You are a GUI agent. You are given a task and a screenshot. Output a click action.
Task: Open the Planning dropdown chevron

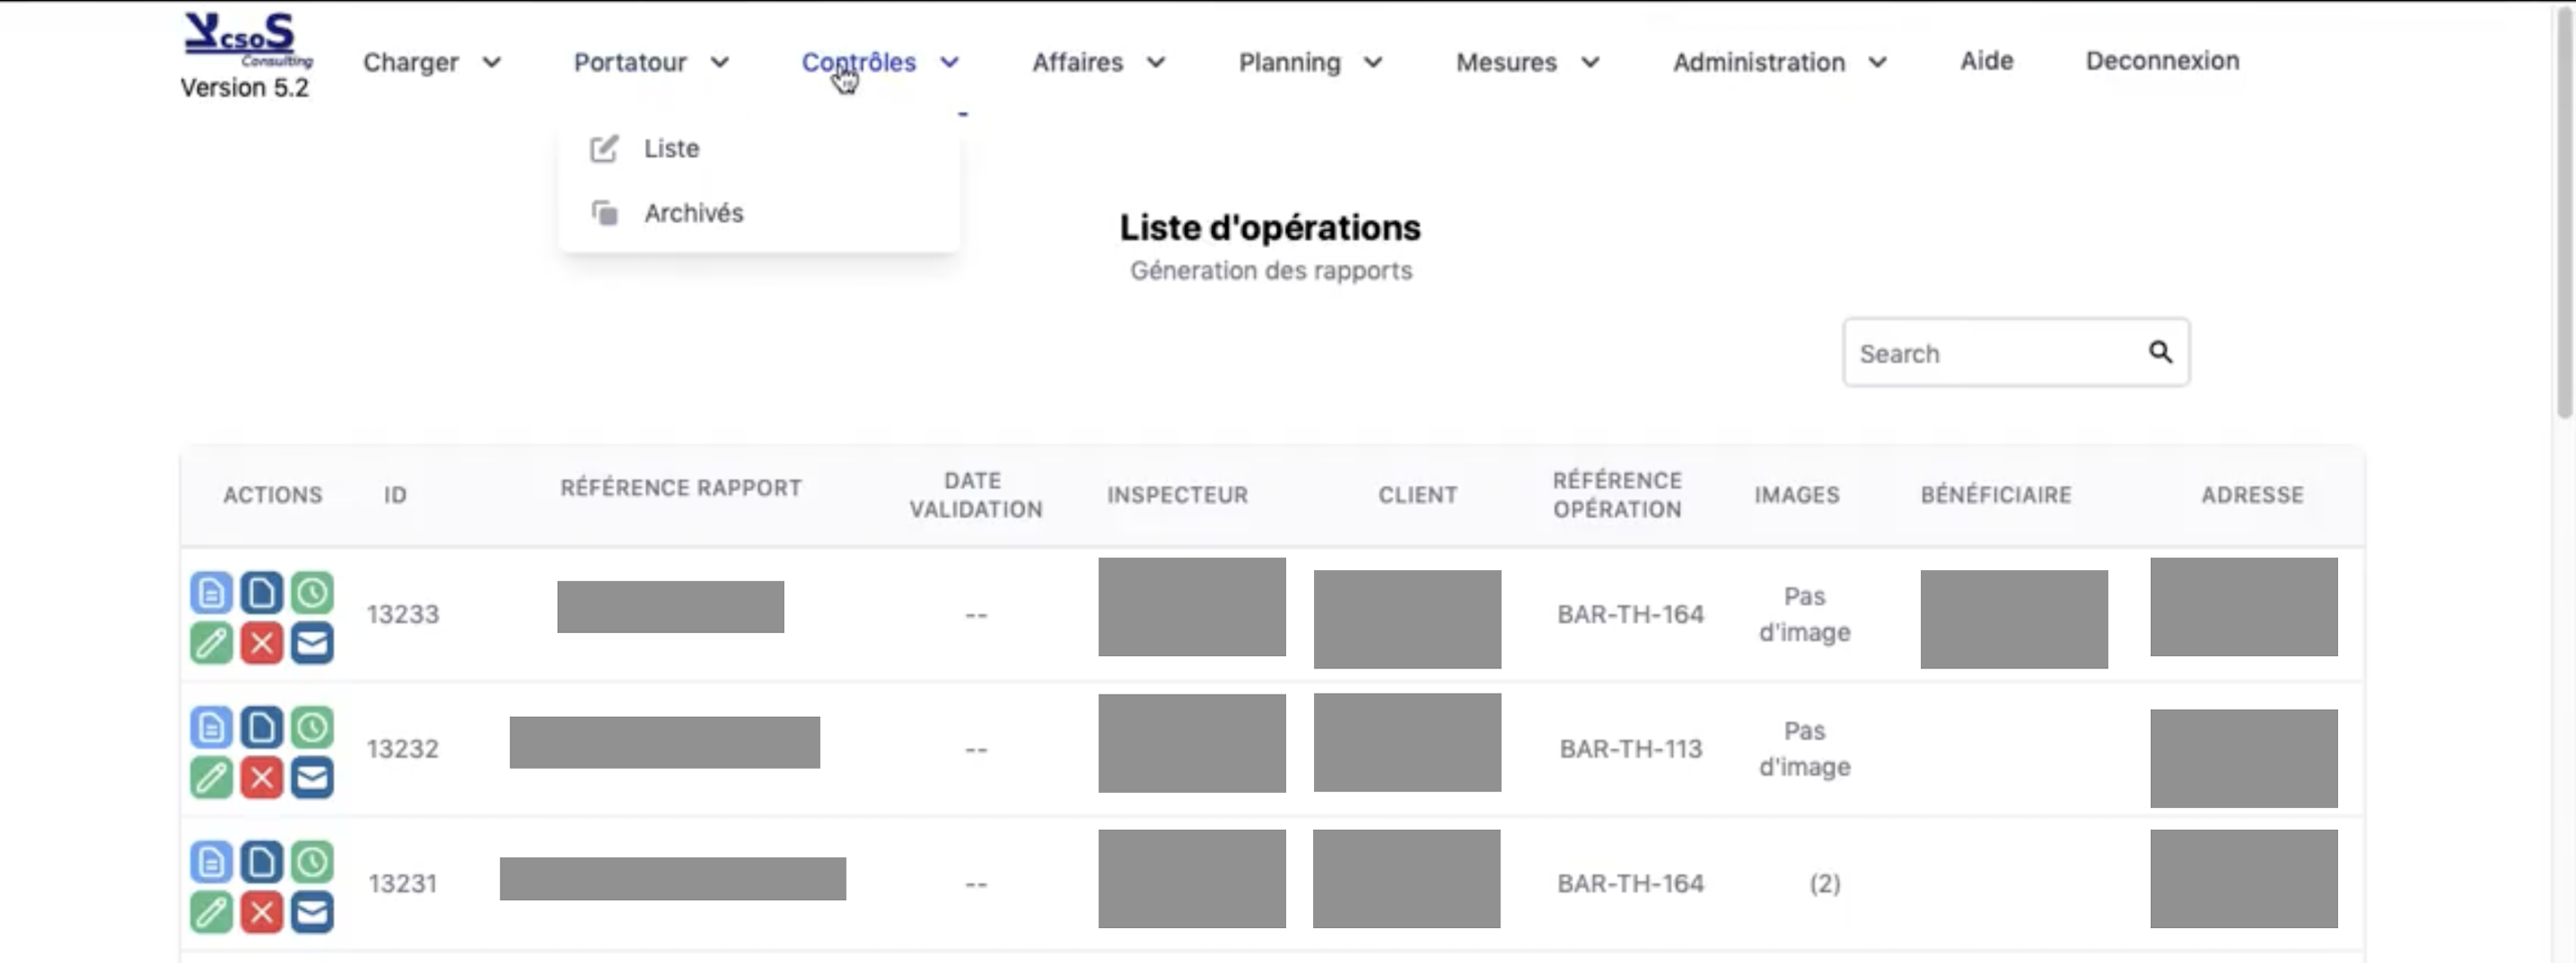pyautogui.click(x=1372, y=63)
